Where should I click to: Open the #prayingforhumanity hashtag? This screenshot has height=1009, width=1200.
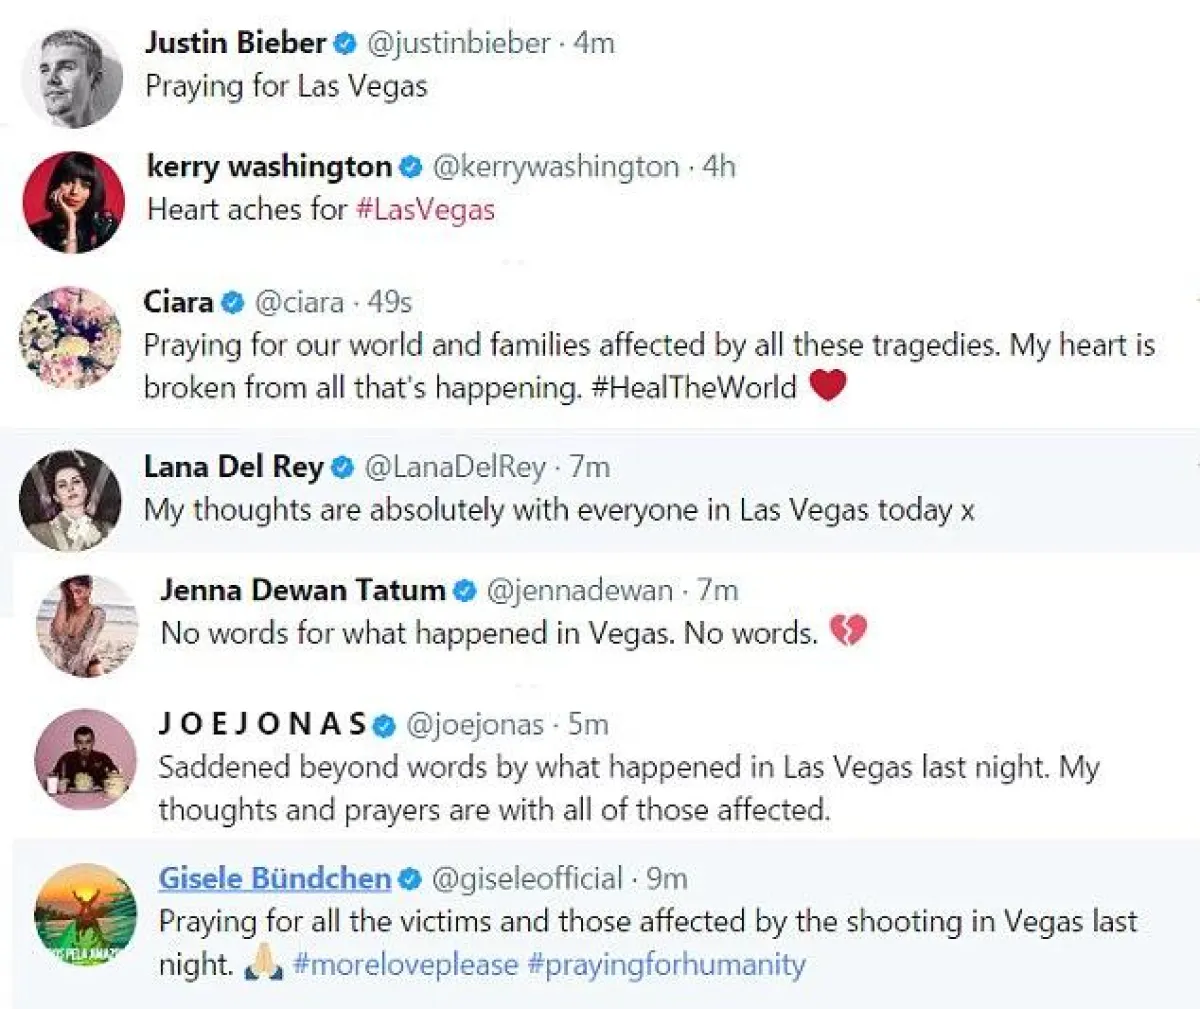pyautogui.click(x=666, y=965)
